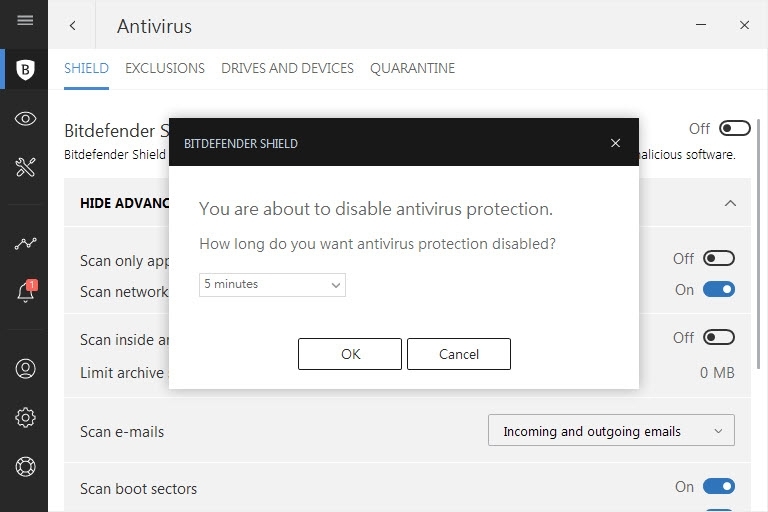Close the Bitdefender Shield dialog

tap(615, 143)
